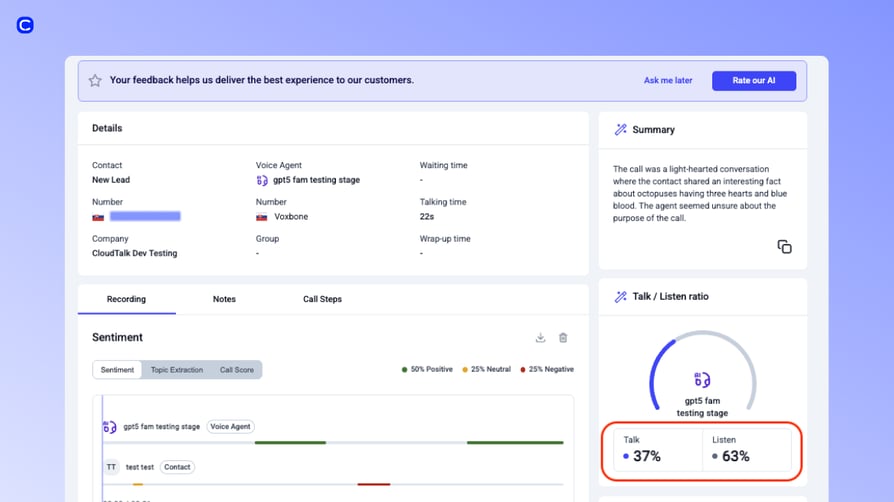Click Ask me later link
Screen dimensions: 894x502
pyautogui.click(x=668, y=80)
